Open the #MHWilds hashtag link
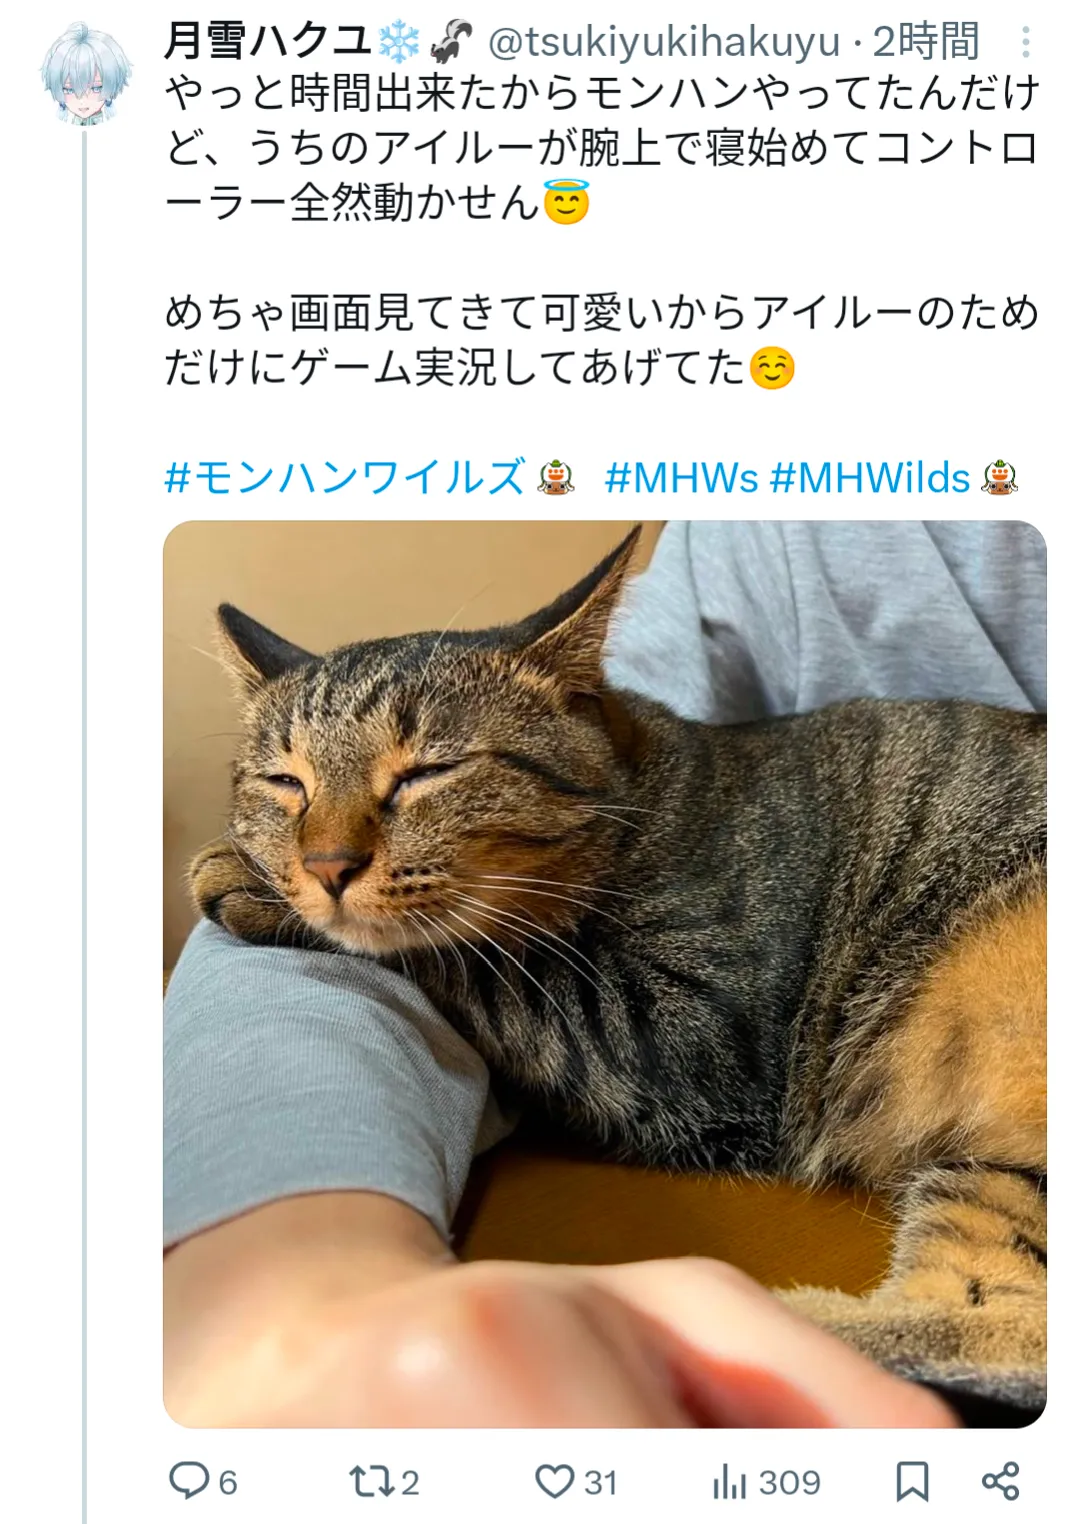The image size is (1079, 1524). pos(870,478)
